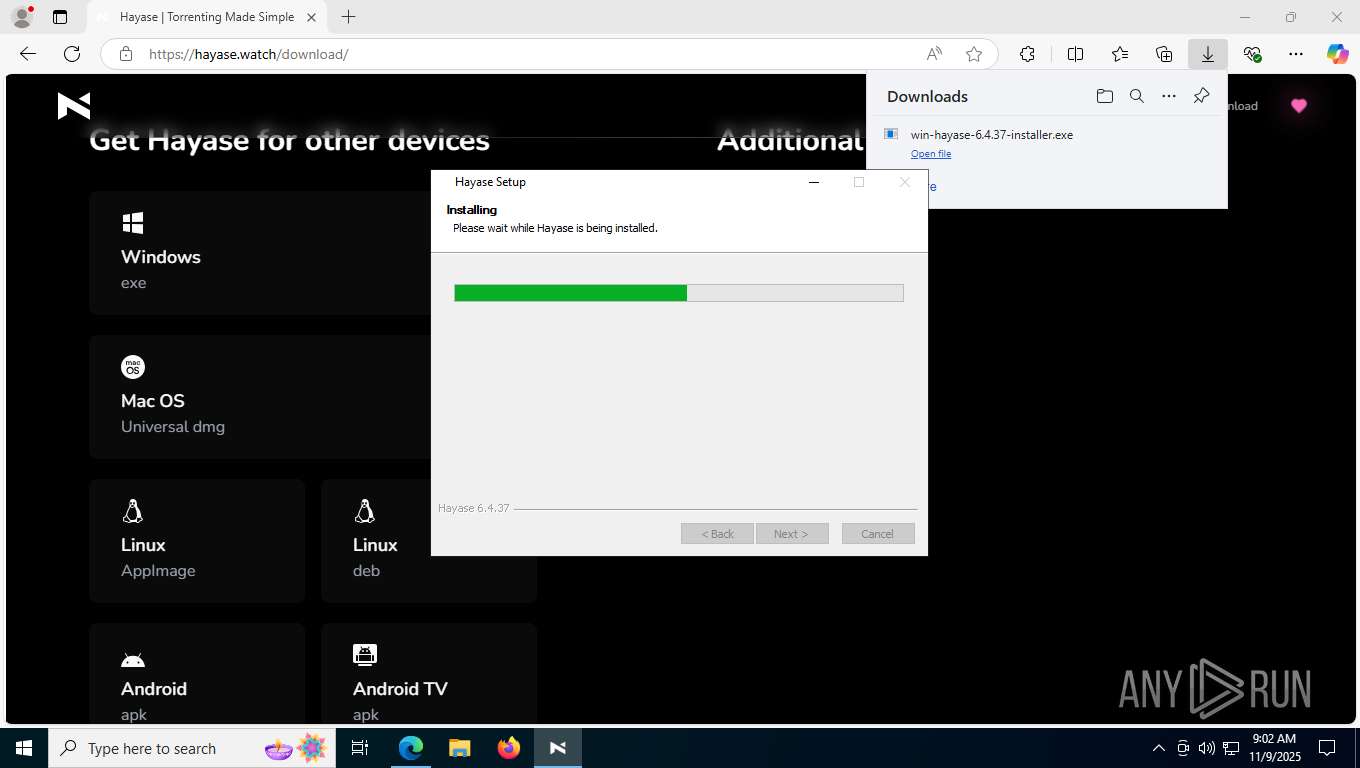Minimize the Hayase Setup window
The height and width of the screenshot is (768, 1360).
coord(814,182)
